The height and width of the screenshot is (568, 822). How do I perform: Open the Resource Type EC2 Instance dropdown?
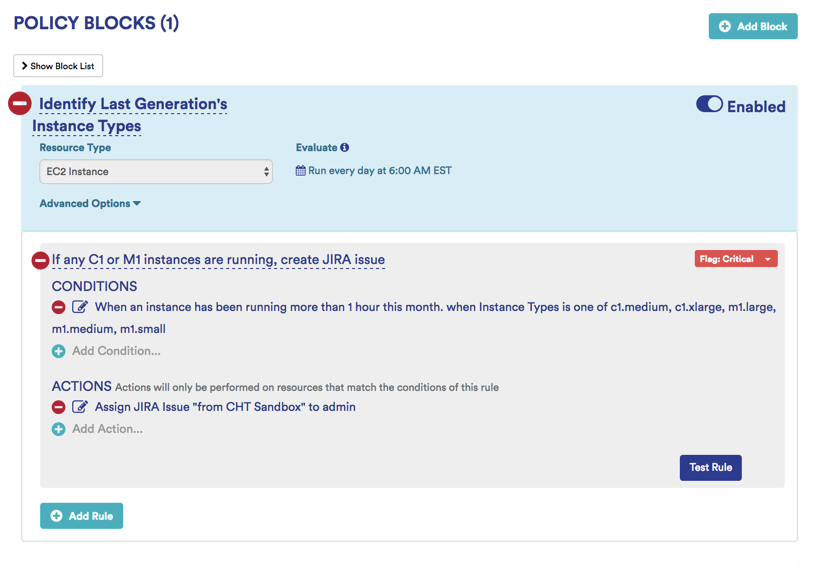[x=156, y=172]
